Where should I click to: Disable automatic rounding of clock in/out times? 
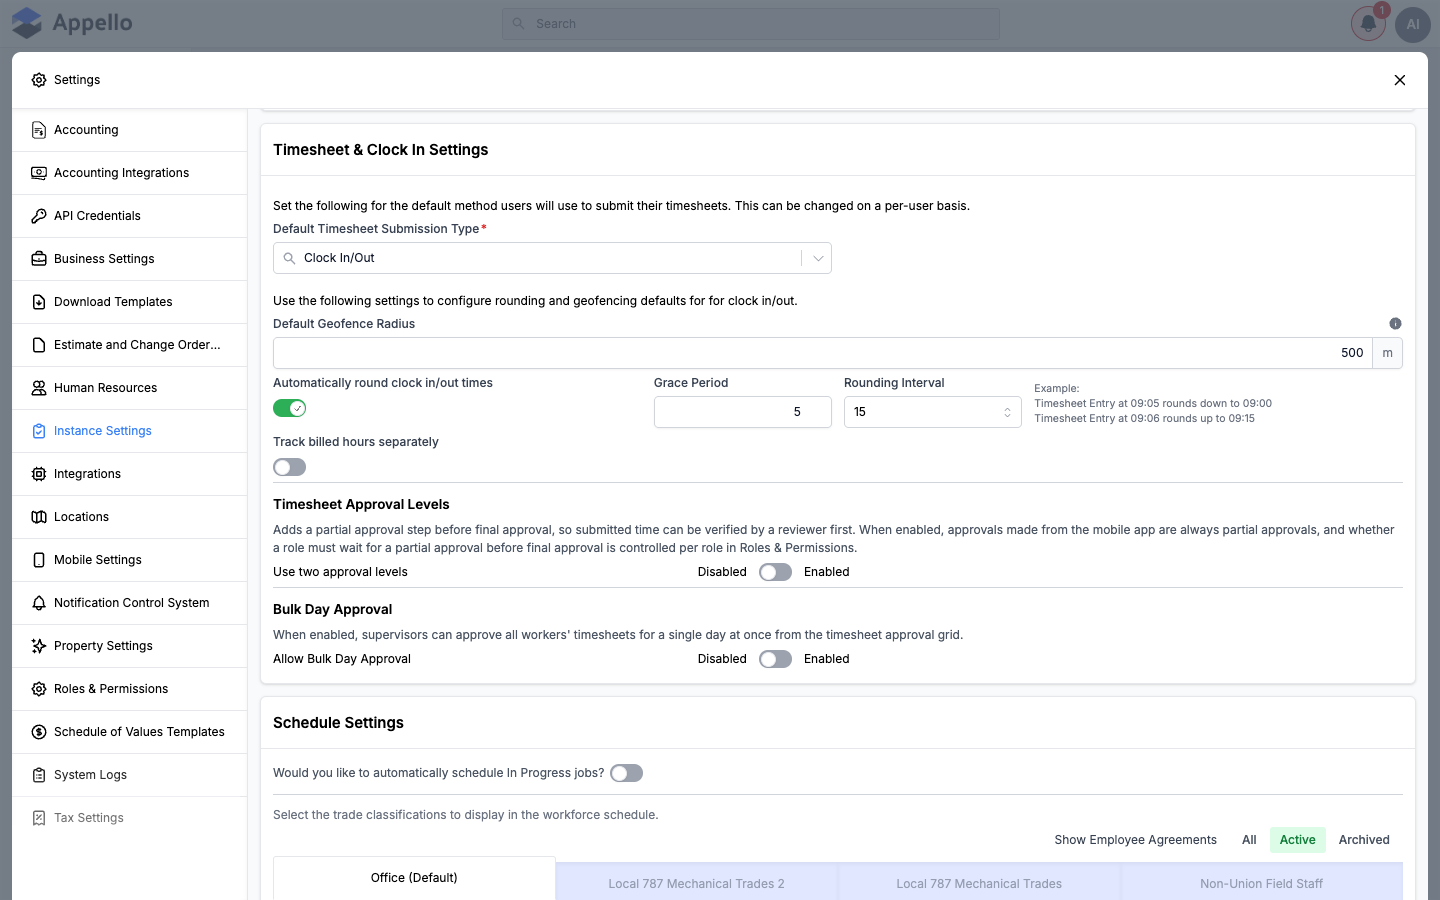click(x=290, y=408)
